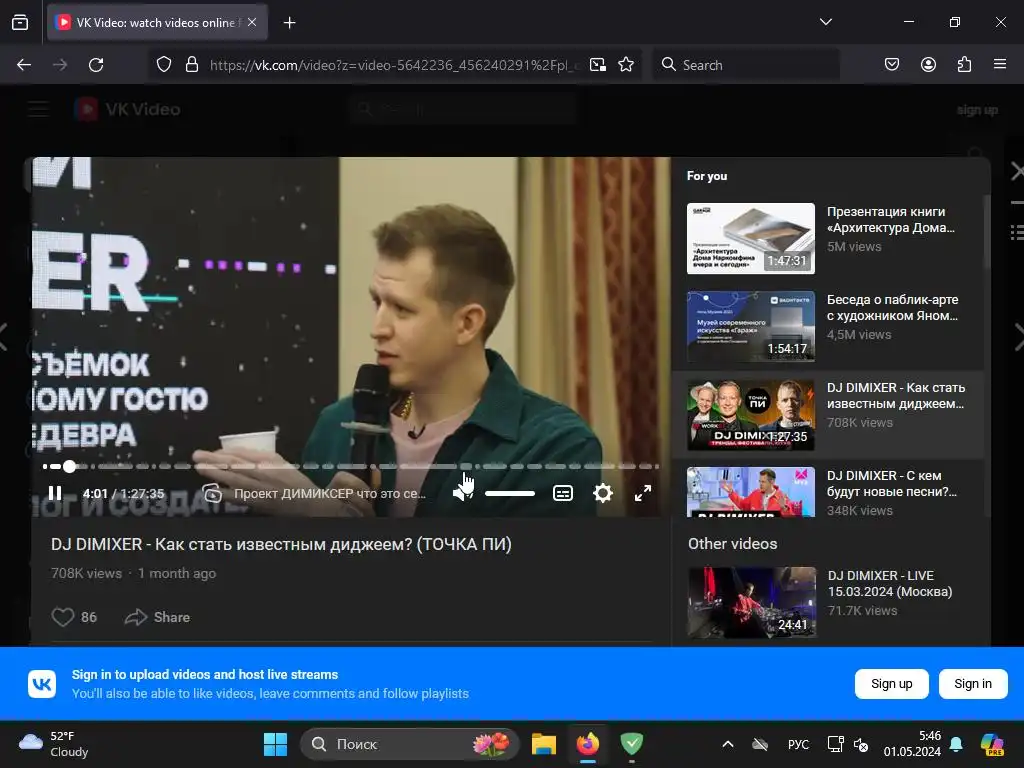Like the video with the heart icon
This screenshot has width=1024, height=768.
[x=63, y=617]
